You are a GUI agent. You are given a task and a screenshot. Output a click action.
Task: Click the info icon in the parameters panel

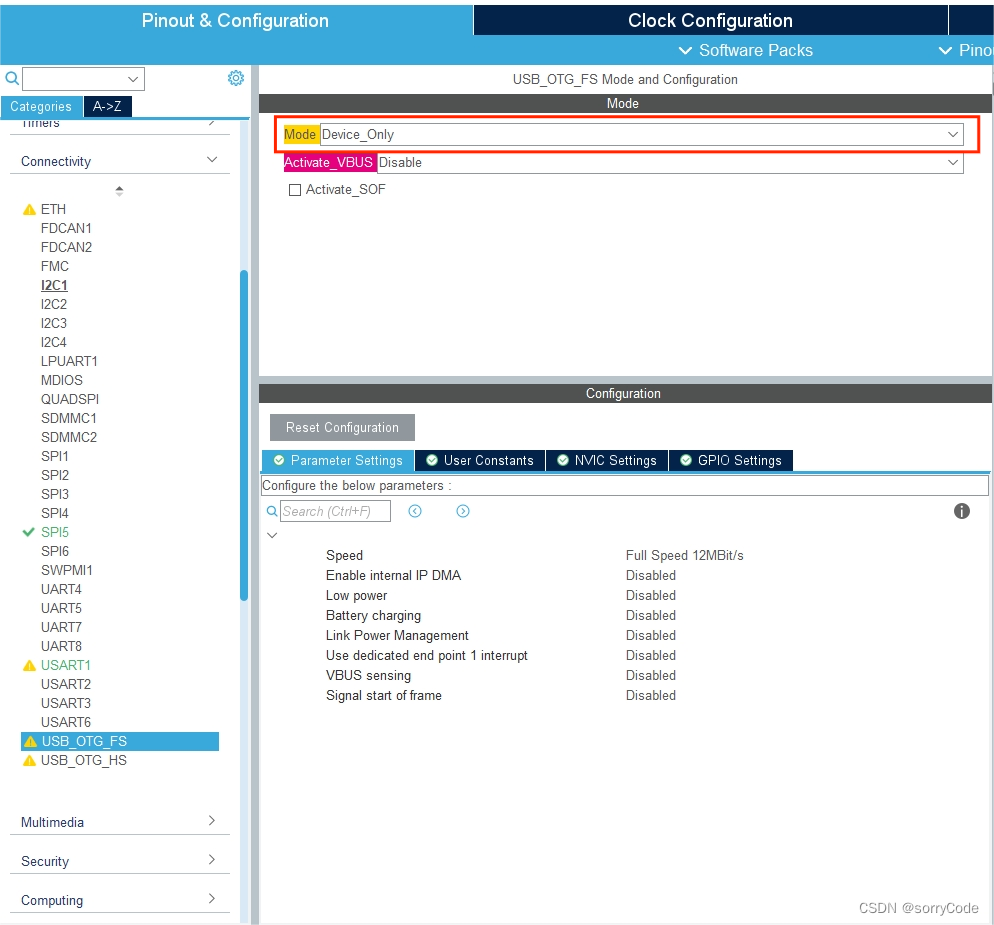(x=962, y=511)
